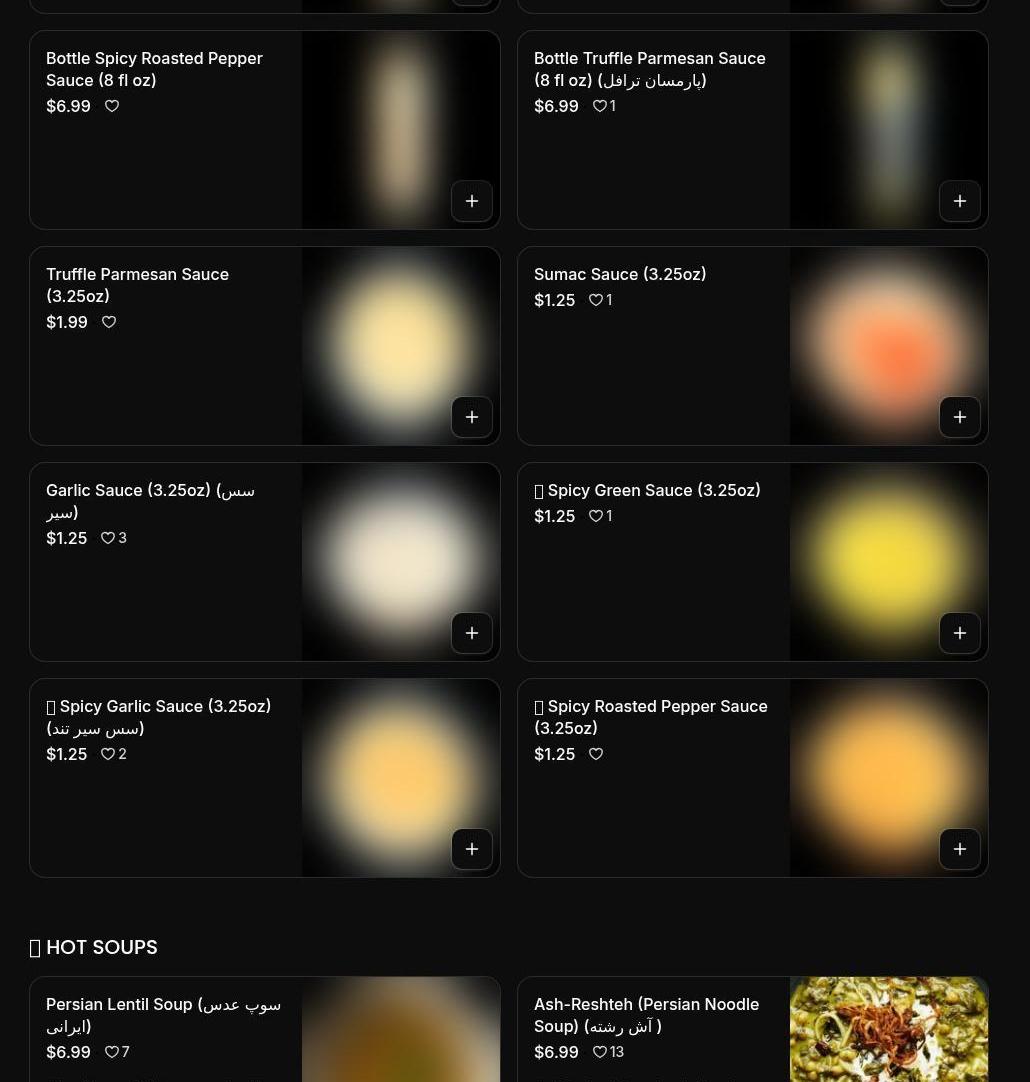Favorite the Sumac Sauce heart icon
This screenshot has width=1030, height=1082.
(595, 300)
